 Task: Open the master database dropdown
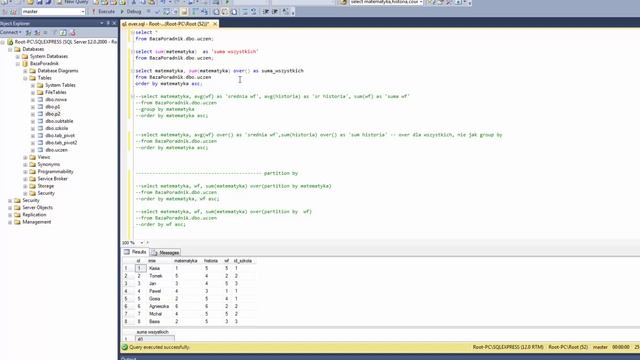(x=83, y=12)
